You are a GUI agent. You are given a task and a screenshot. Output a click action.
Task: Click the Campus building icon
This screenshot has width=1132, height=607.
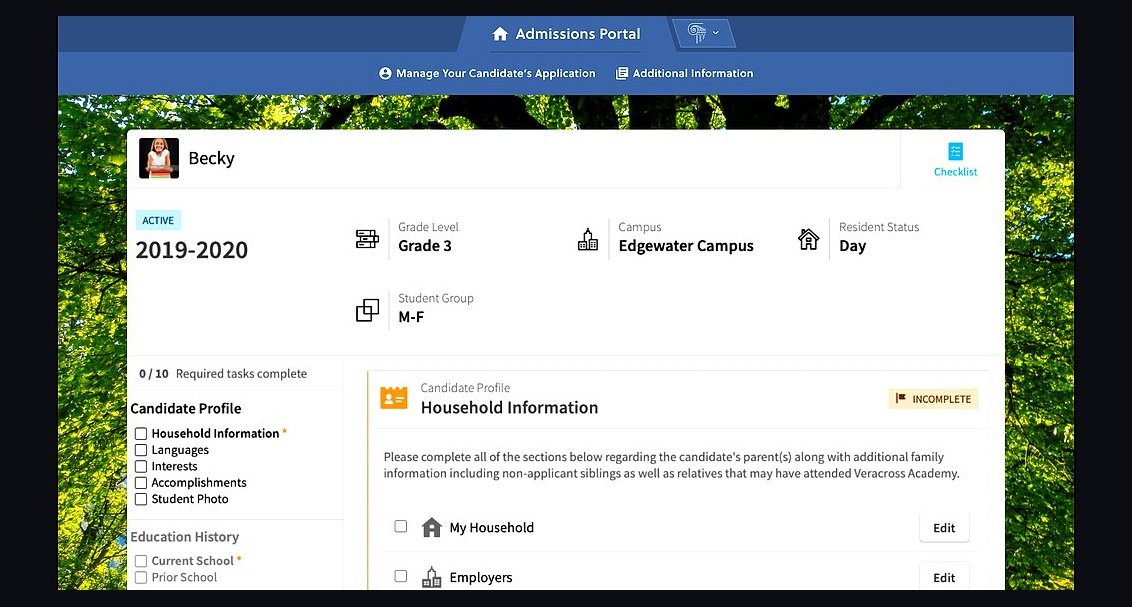[x=588, y=239]
